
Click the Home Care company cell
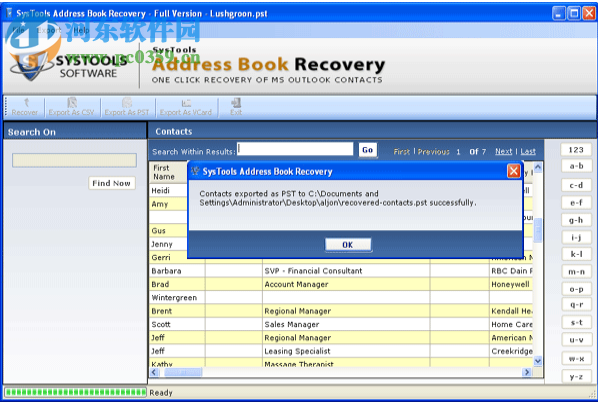coord(511,324)
